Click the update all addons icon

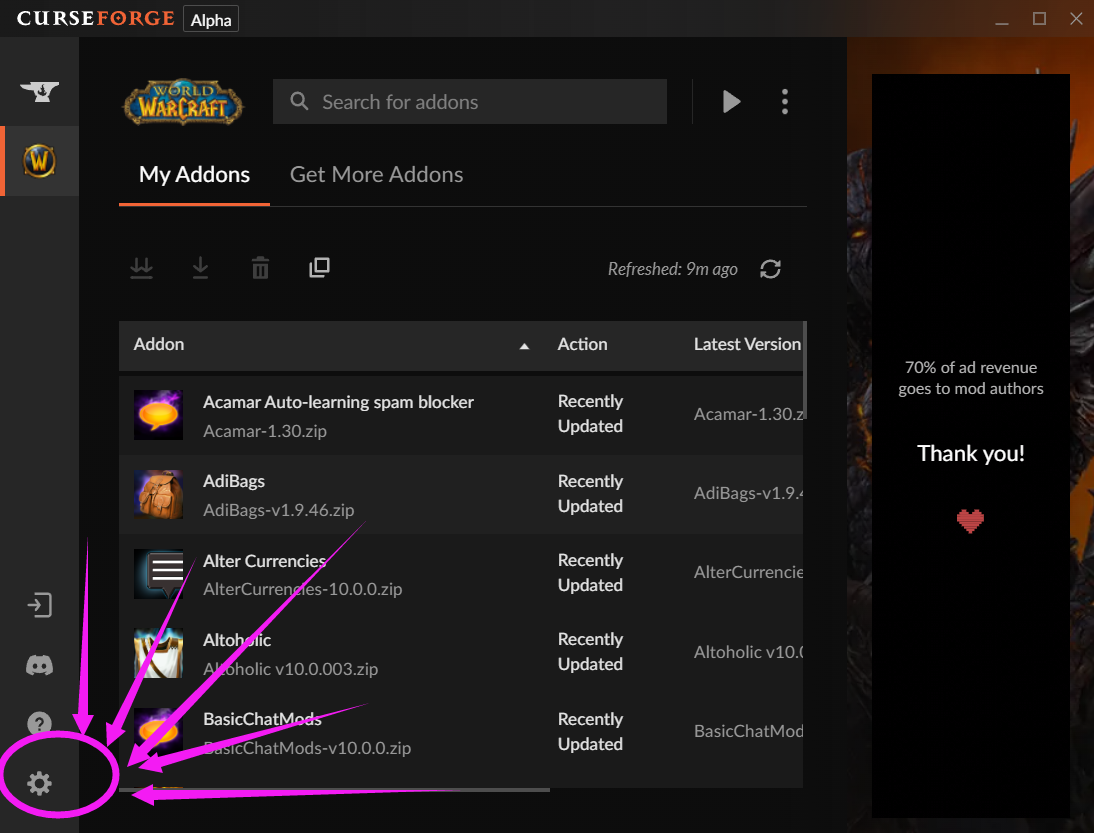(142, 268)
